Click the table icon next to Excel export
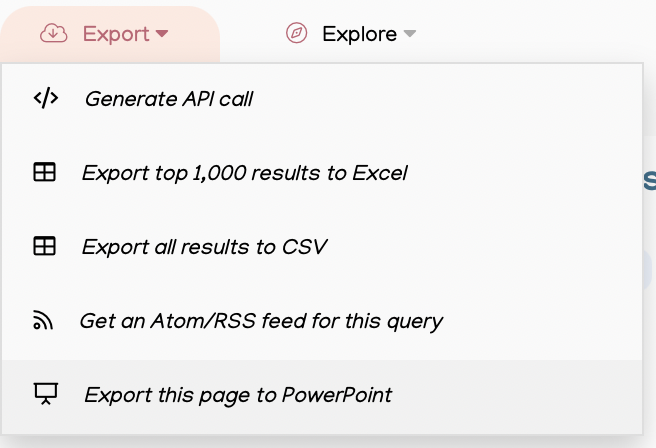 point(44,172)
